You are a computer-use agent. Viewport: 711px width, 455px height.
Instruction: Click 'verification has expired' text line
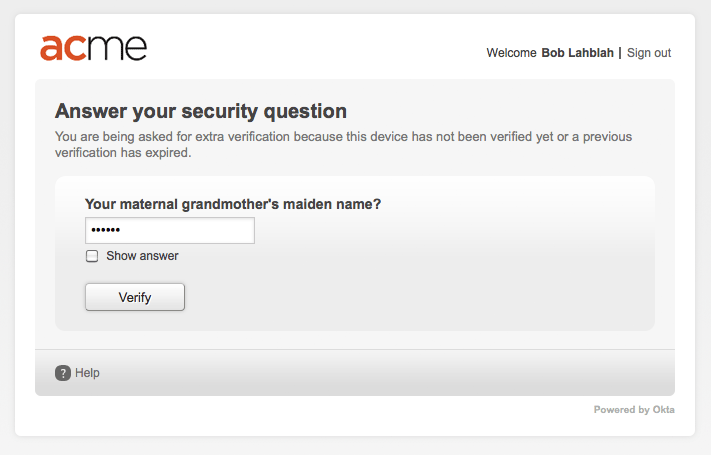tap(123, 154)
